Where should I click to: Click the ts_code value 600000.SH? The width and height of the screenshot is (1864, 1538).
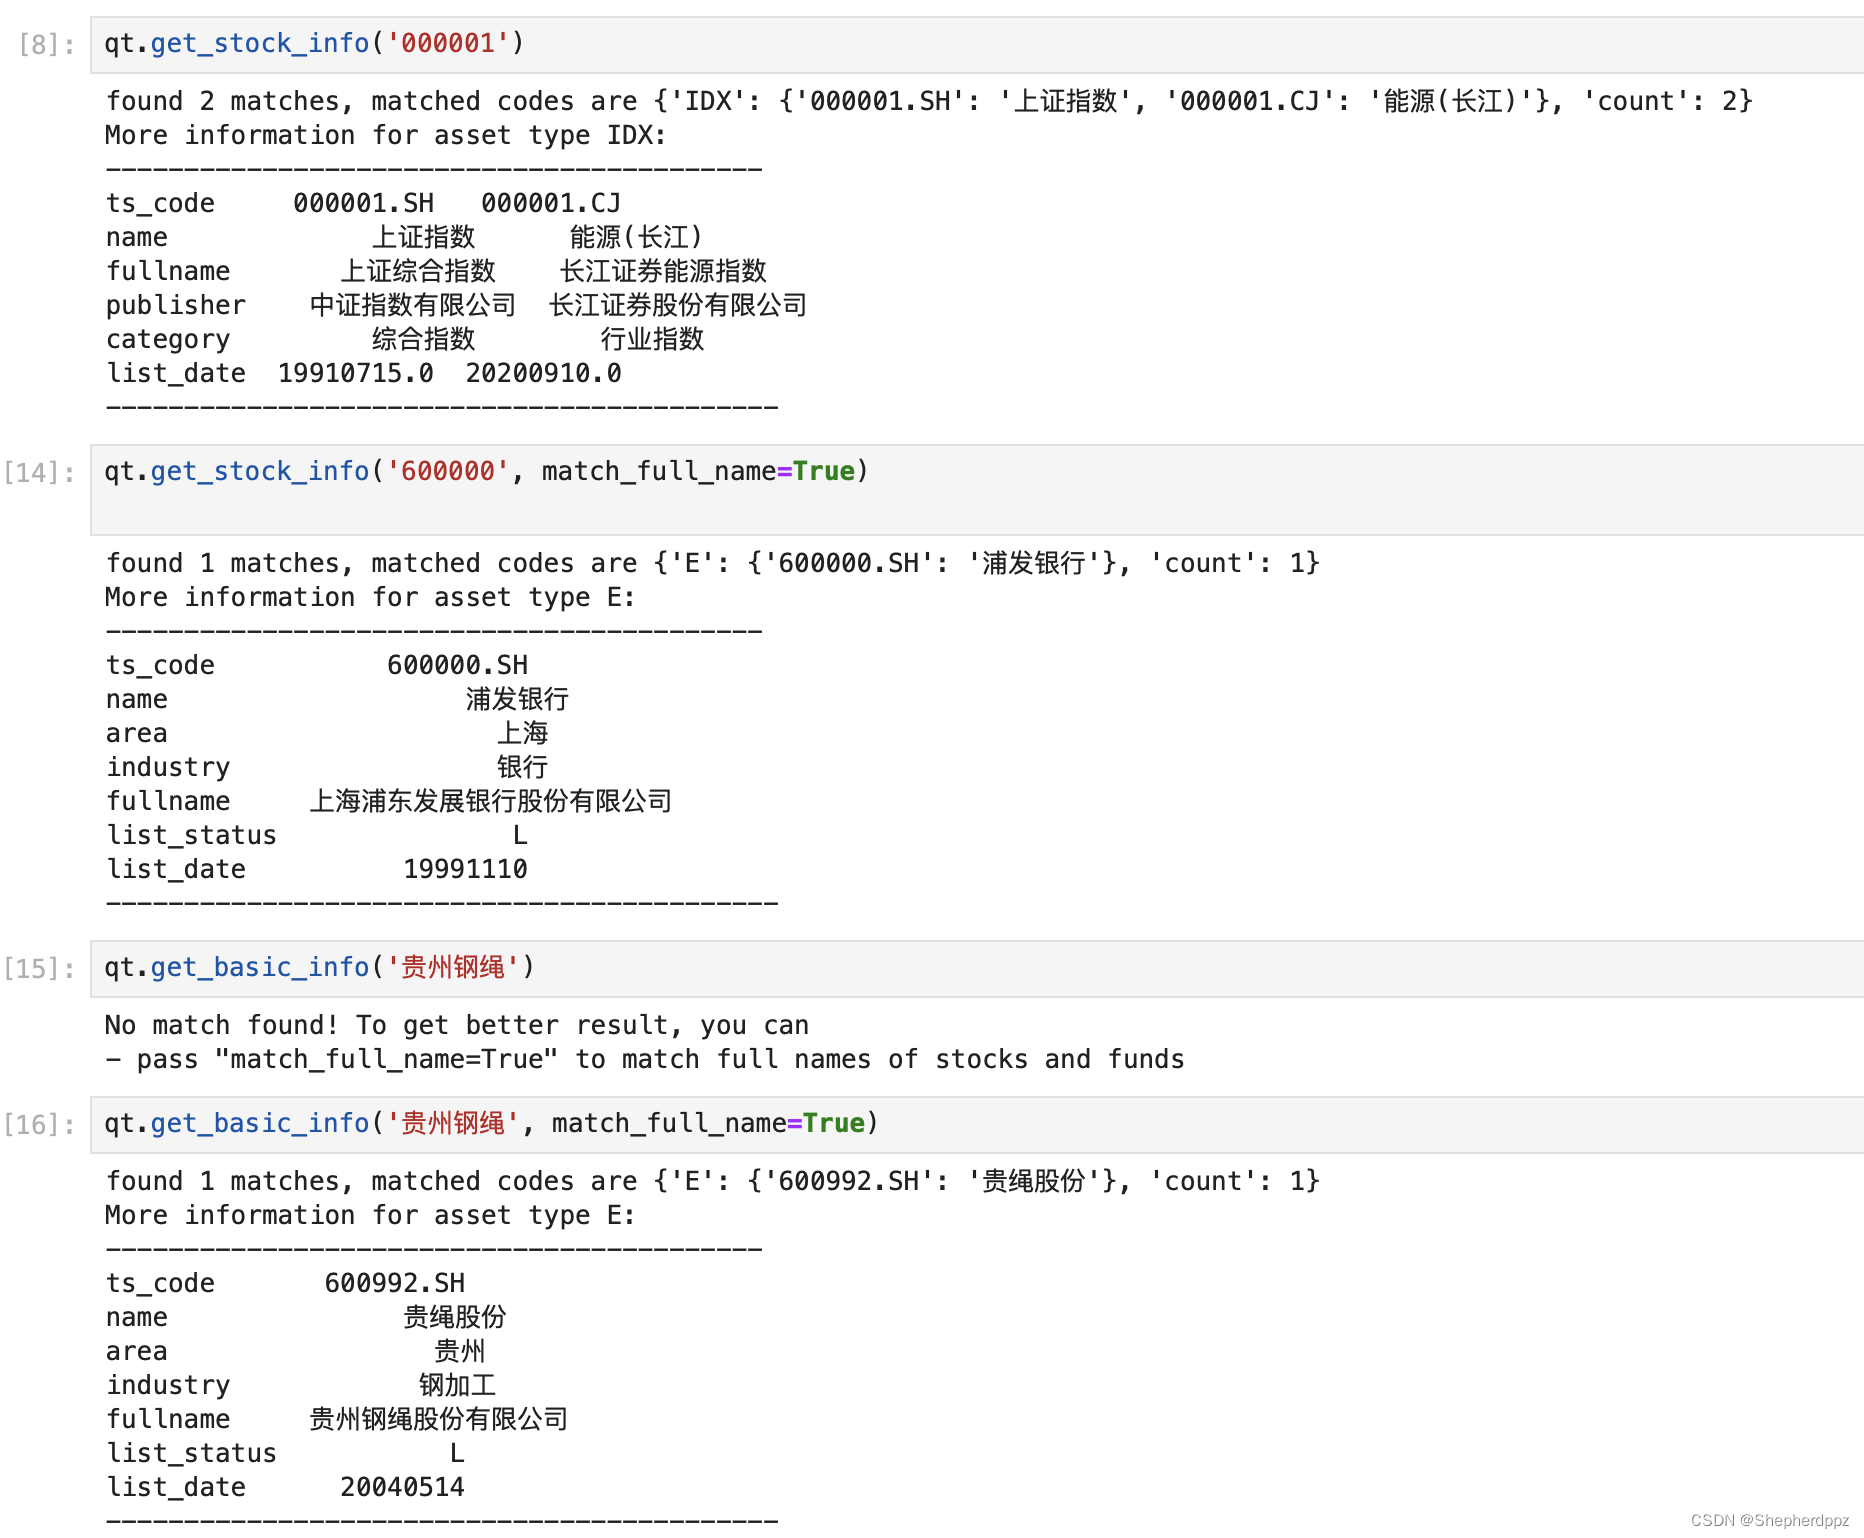tap(457, 666)
